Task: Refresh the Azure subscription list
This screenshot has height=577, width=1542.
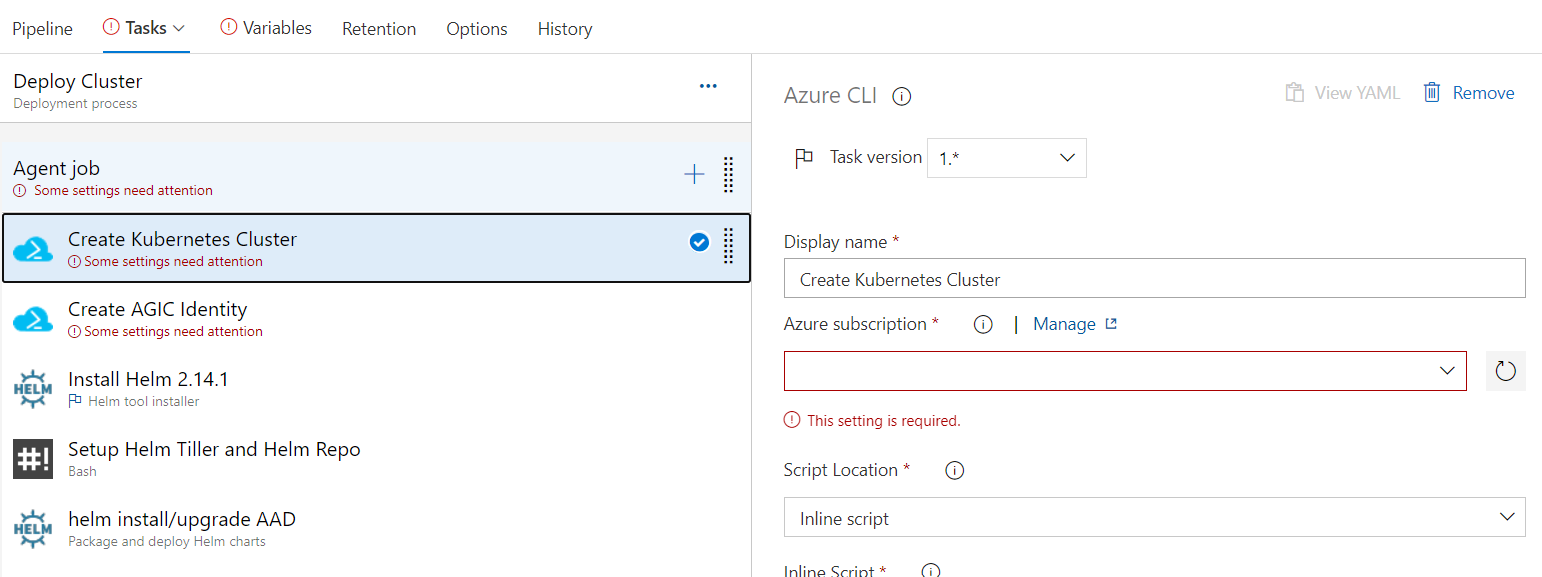Action: (x=1505, y=371)
